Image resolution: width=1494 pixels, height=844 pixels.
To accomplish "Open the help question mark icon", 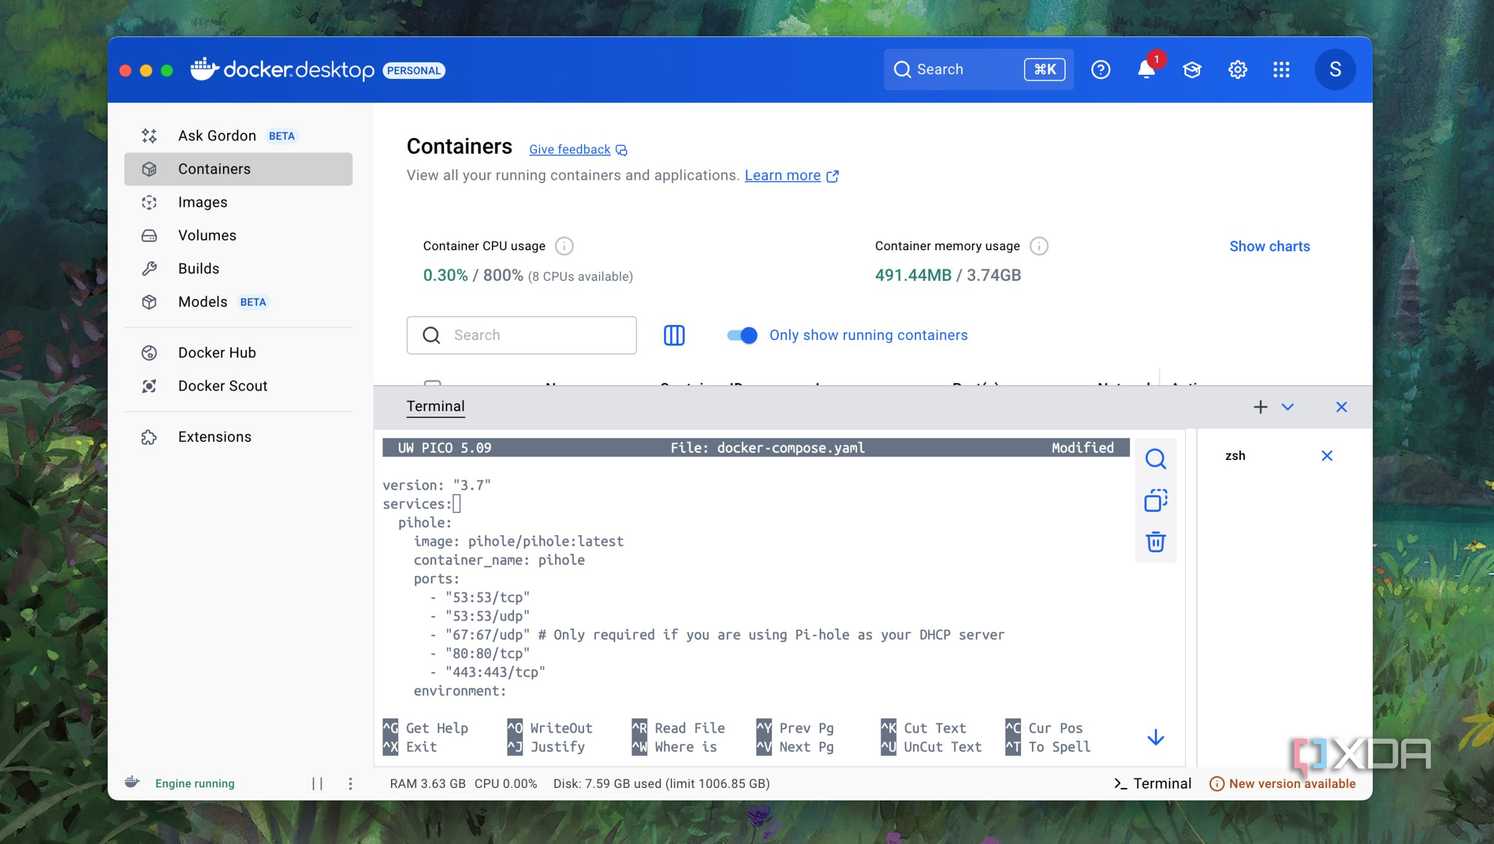I will click(1100, 69).
